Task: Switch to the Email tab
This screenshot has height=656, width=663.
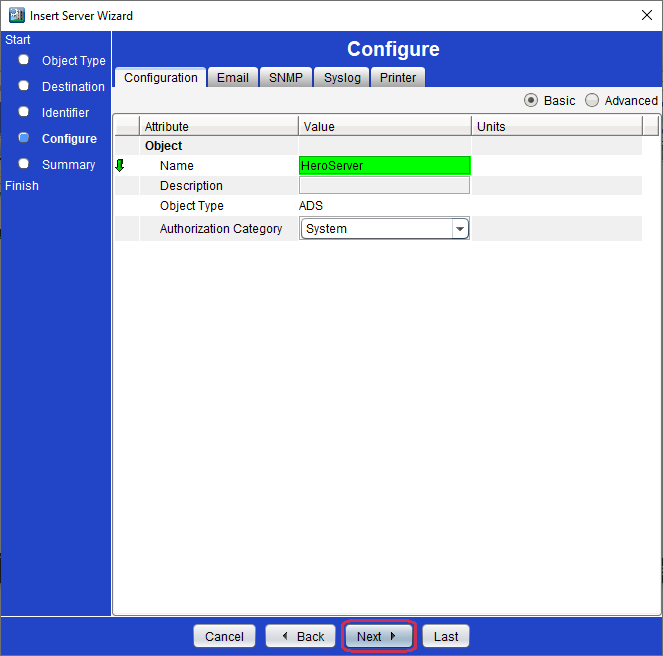Action: (x=233, y=77)
